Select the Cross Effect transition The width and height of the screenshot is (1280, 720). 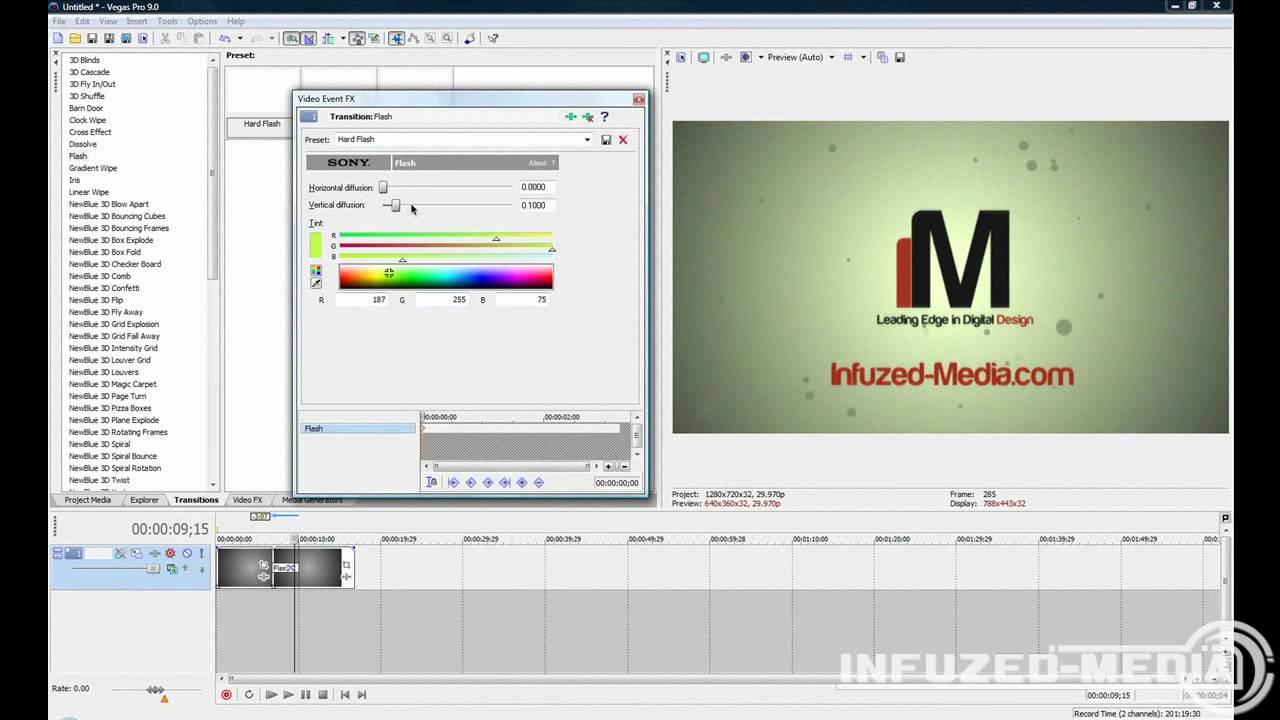(x=90, y=132)
